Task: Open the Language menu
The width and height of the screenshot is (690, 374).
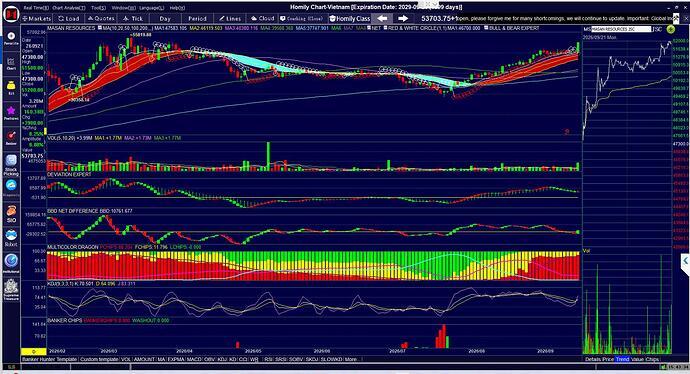Action: point(151,8)
